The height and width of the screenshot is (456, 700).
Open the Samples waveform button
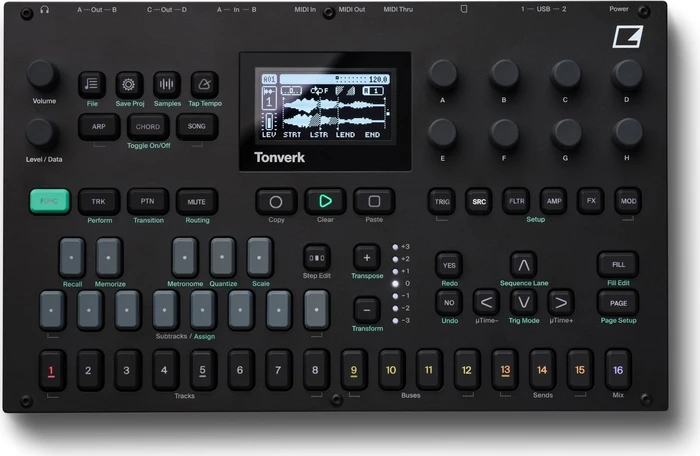click(x=167, y=84)
